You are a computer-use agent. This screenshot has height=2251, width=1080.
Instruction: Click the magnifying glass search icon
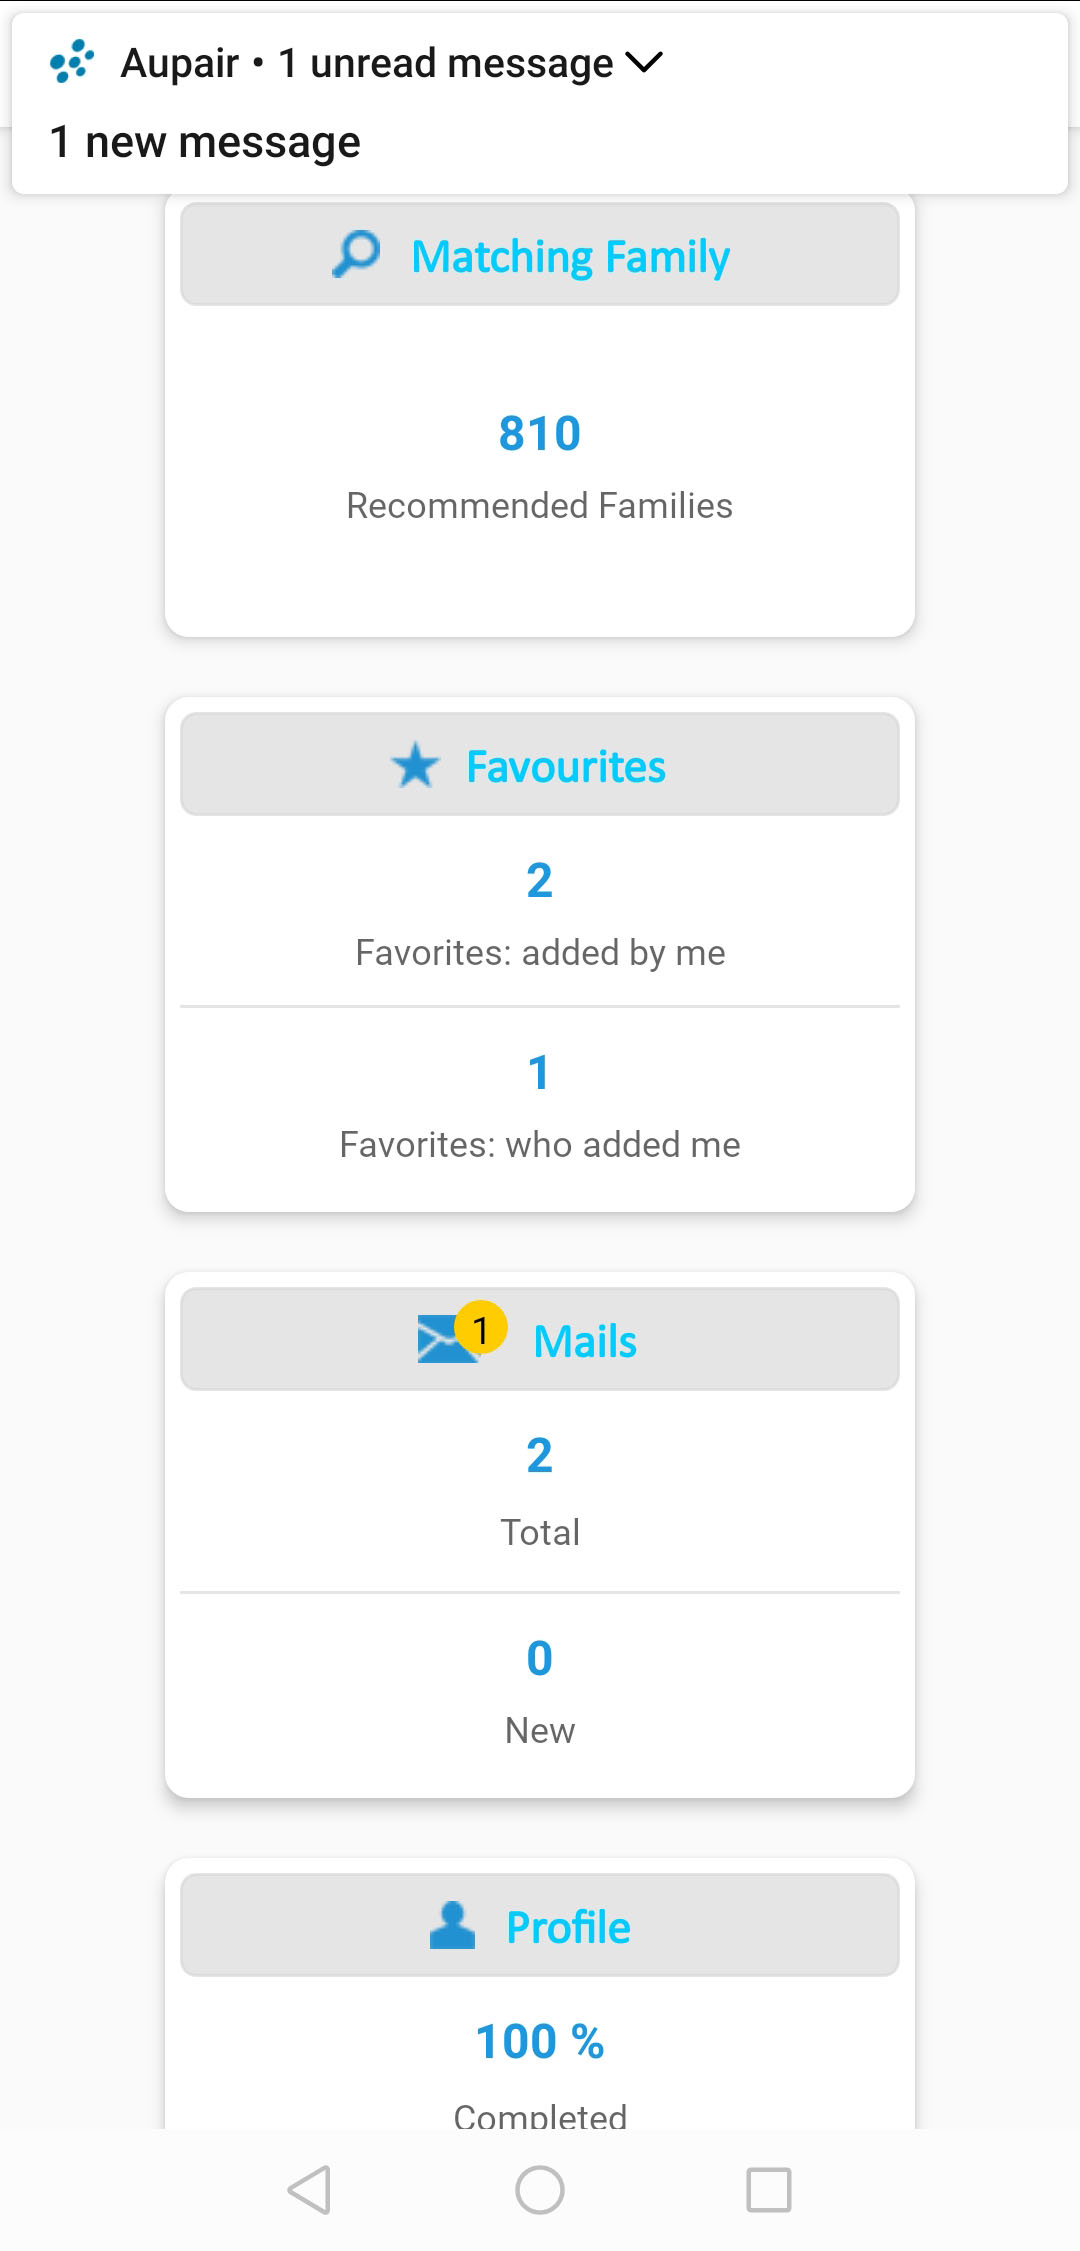click(356, 255)
